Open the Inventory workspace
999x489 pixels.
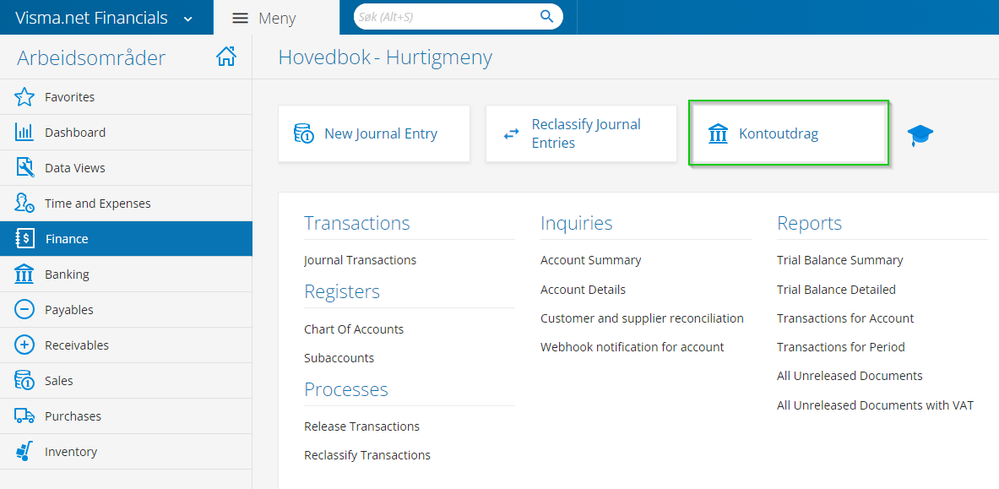click(126, 451)
